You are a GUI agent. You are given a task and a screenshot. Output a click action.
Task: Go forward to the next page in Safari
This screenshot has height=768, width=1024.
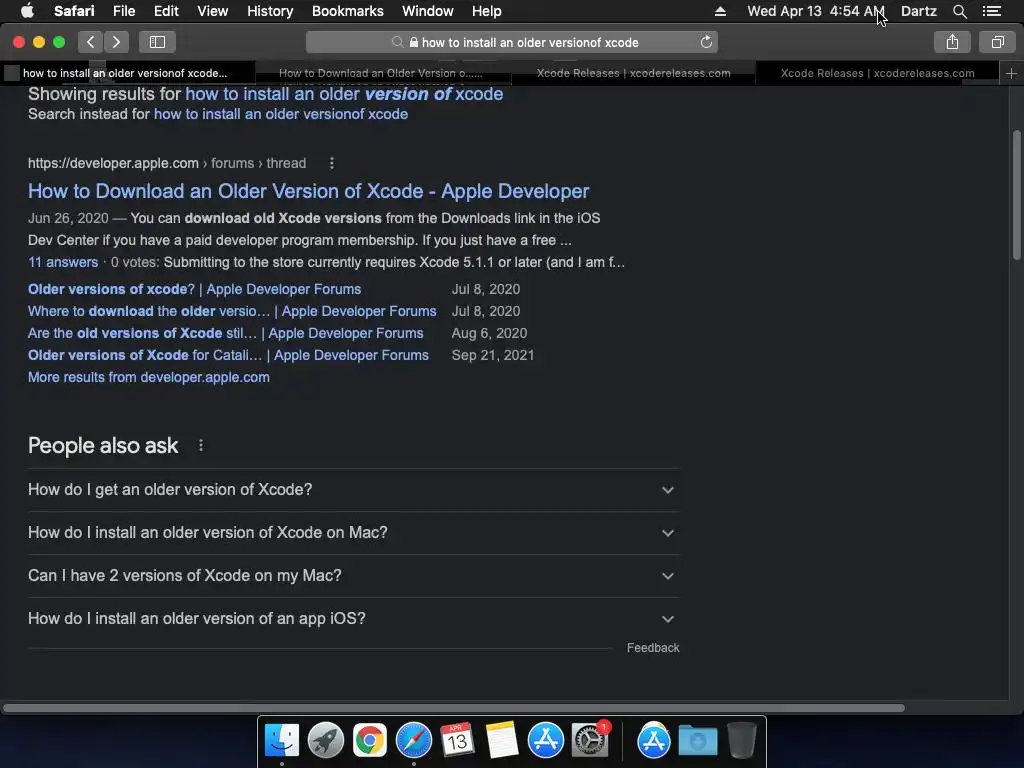tap(116, 42)
